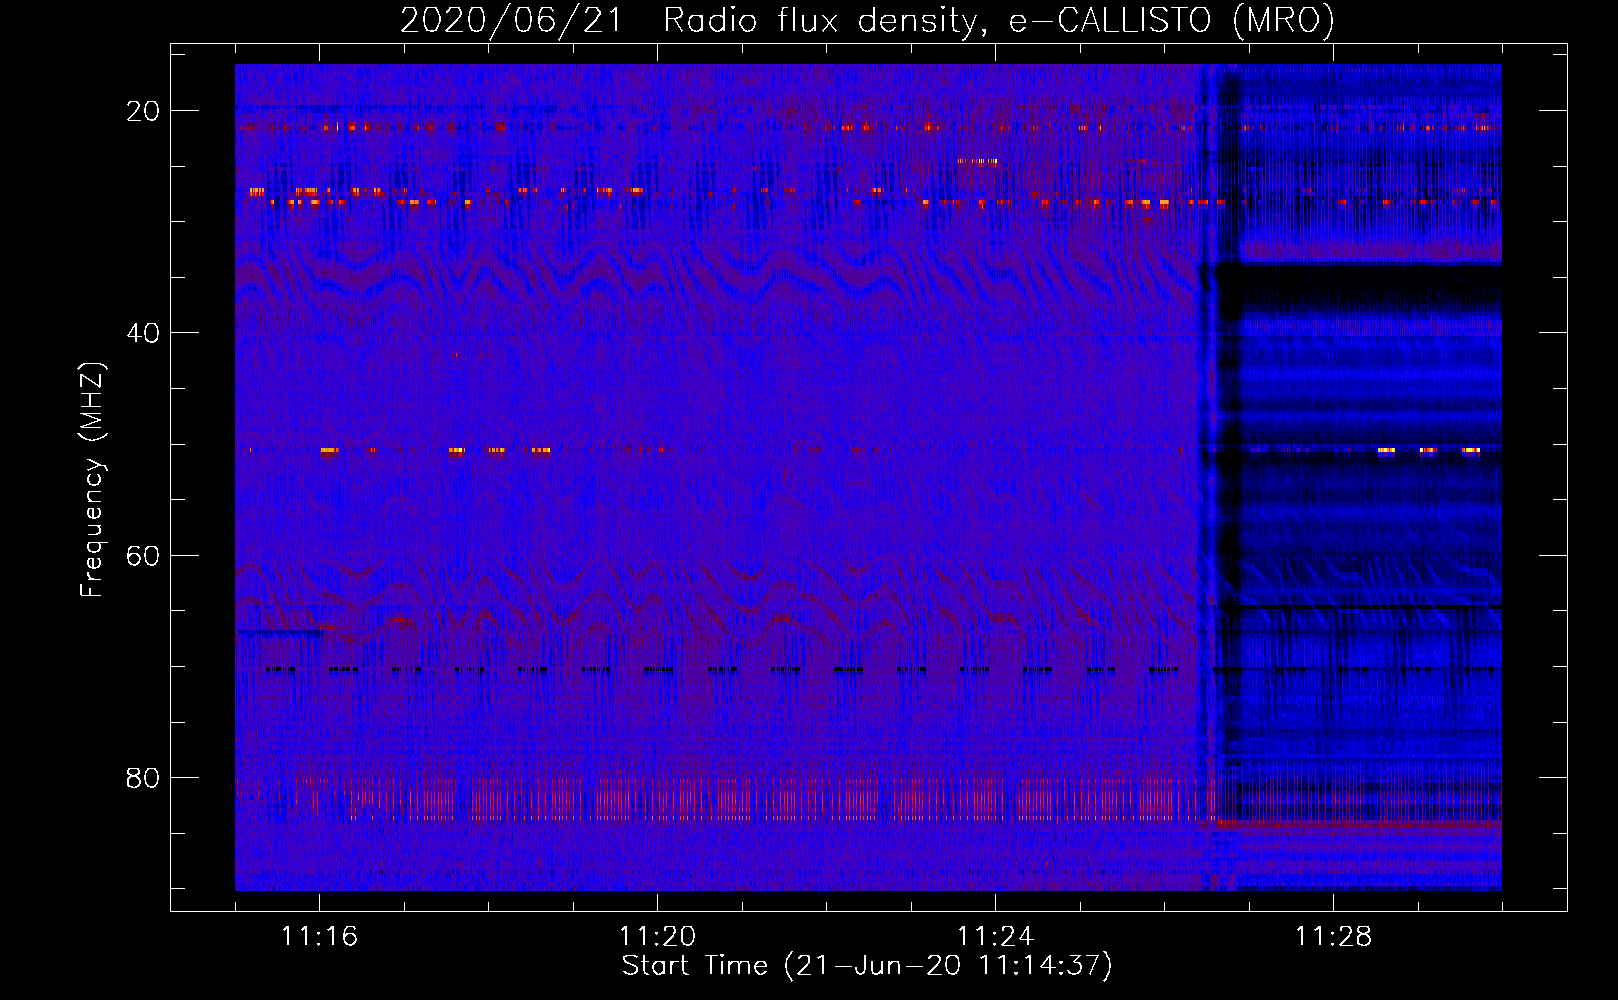This screenshot has height=1000, width=1618.
Task: Click the 20 MHz y-axis tick label
Action: pyautogui.click(x=143, y=111)
